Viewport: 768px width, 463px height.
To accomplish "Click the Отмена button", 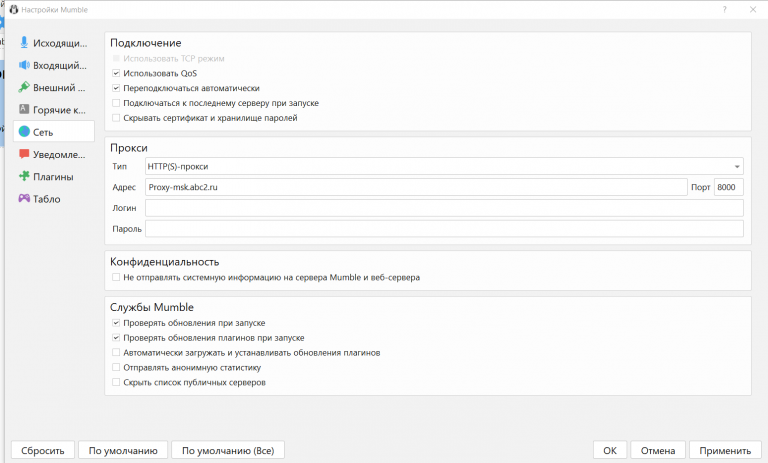I will tap(658, 450).
